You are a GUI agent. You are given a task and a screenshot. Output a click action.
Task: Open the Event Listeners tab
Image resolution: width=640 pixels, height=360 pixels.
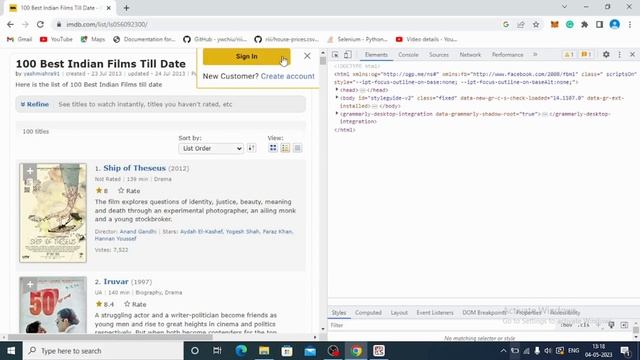(x=435, y=313)
